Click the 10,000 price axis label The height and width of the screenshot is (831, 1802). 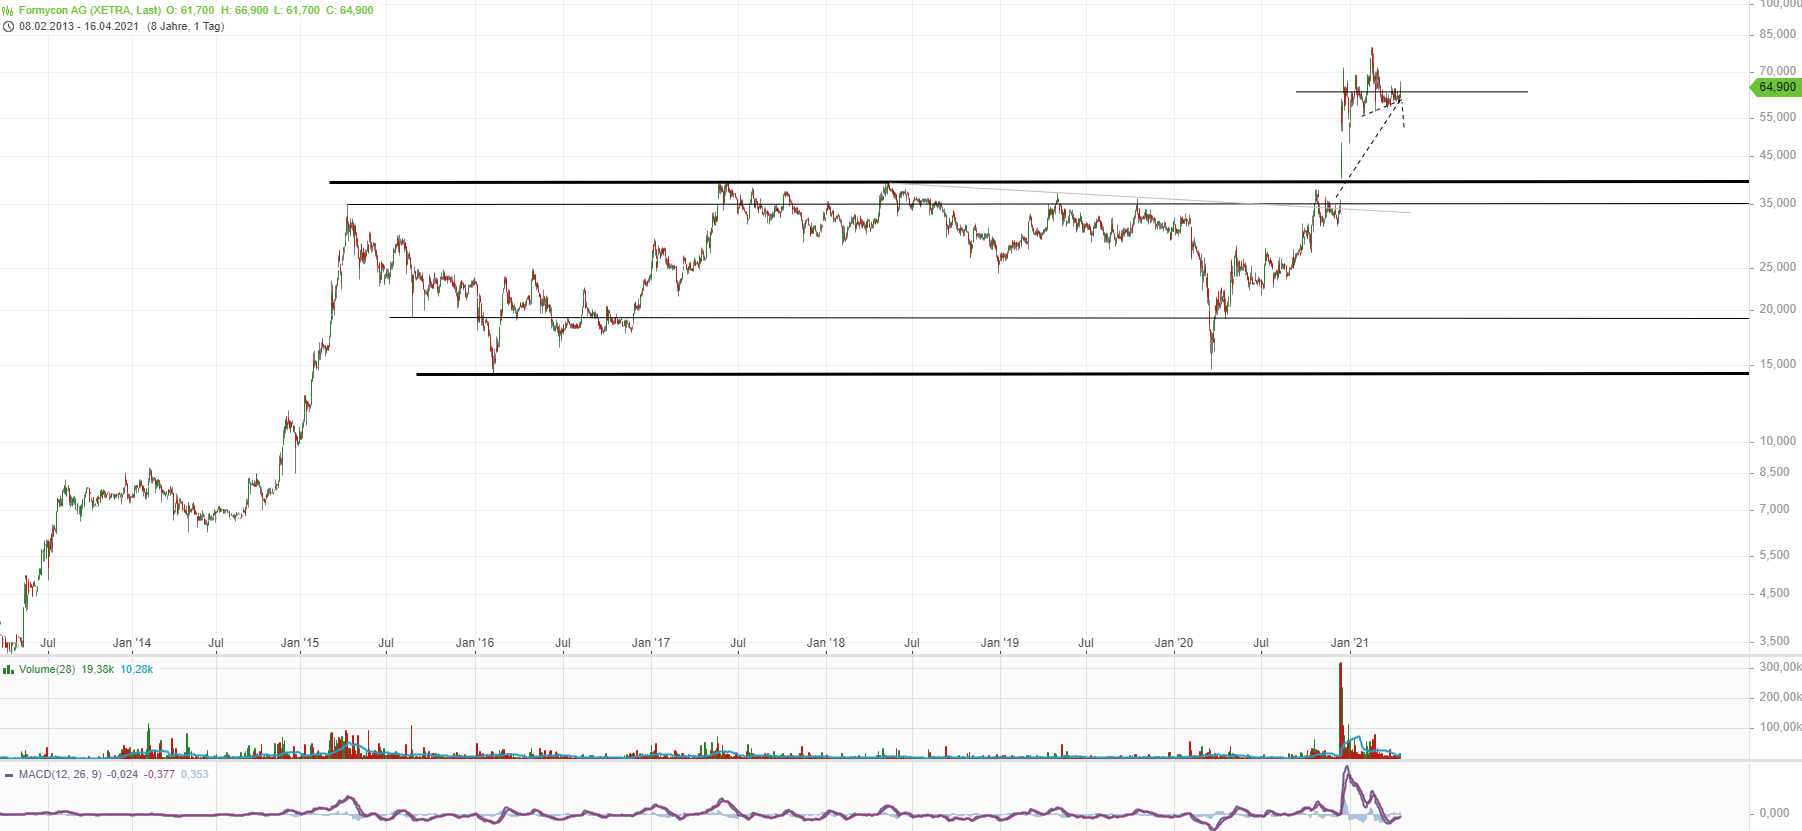tap(1777, 441)
